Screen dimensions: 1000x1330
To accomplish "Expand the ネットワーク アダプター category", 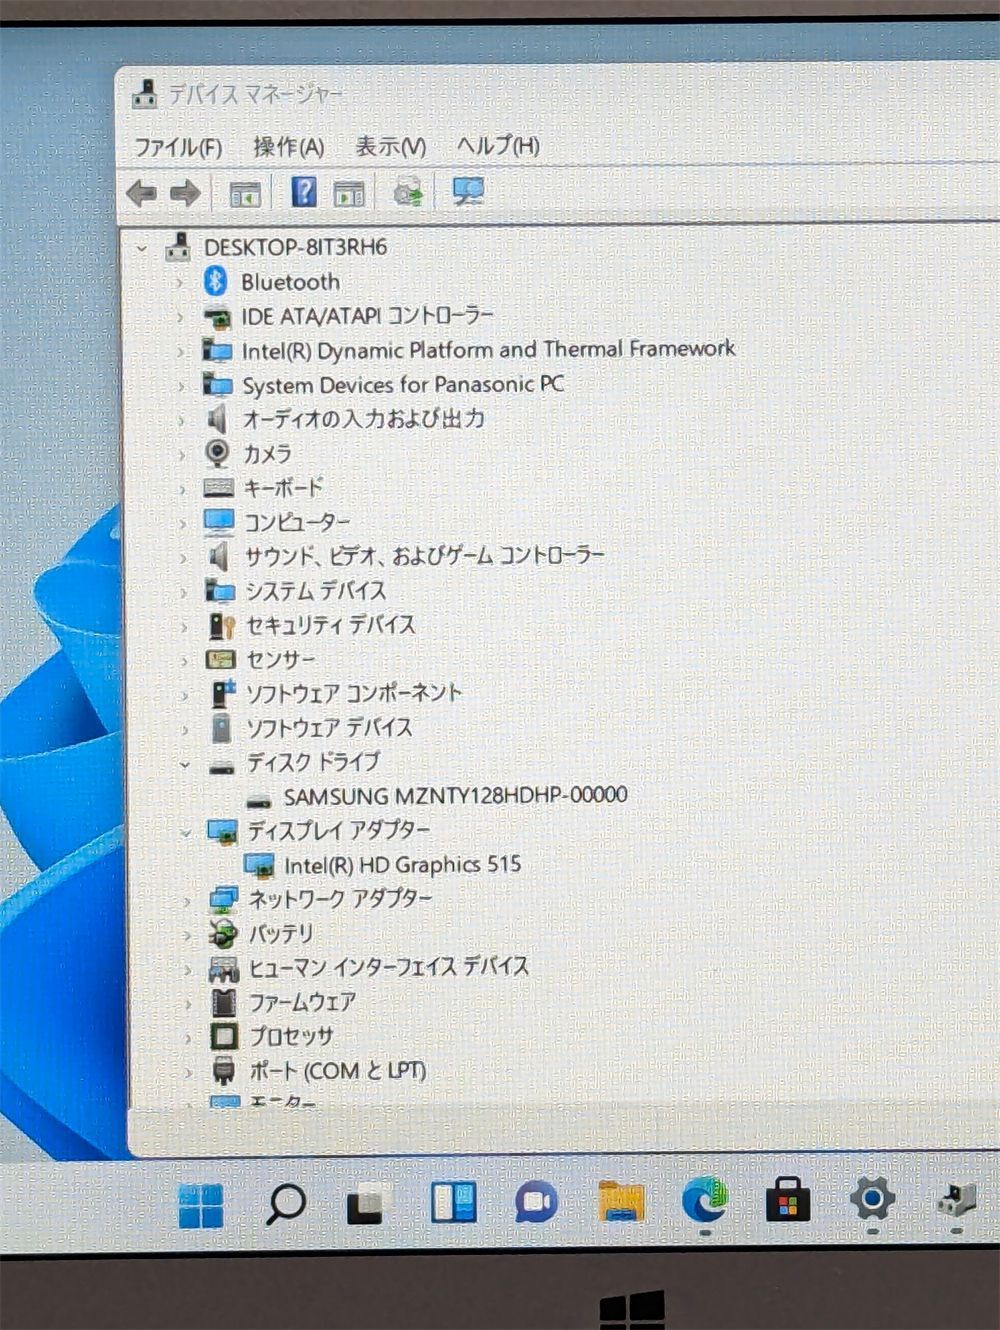I will point(186,901).
